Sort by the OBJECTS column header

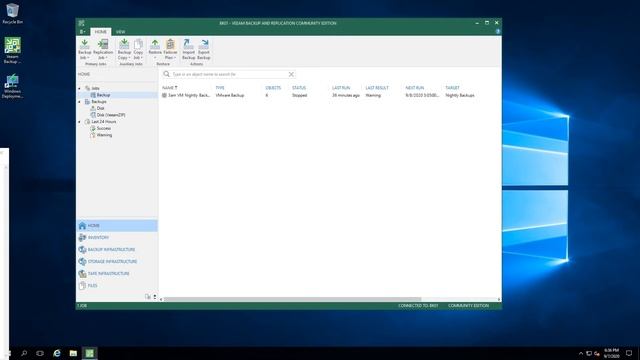[273, 88]
